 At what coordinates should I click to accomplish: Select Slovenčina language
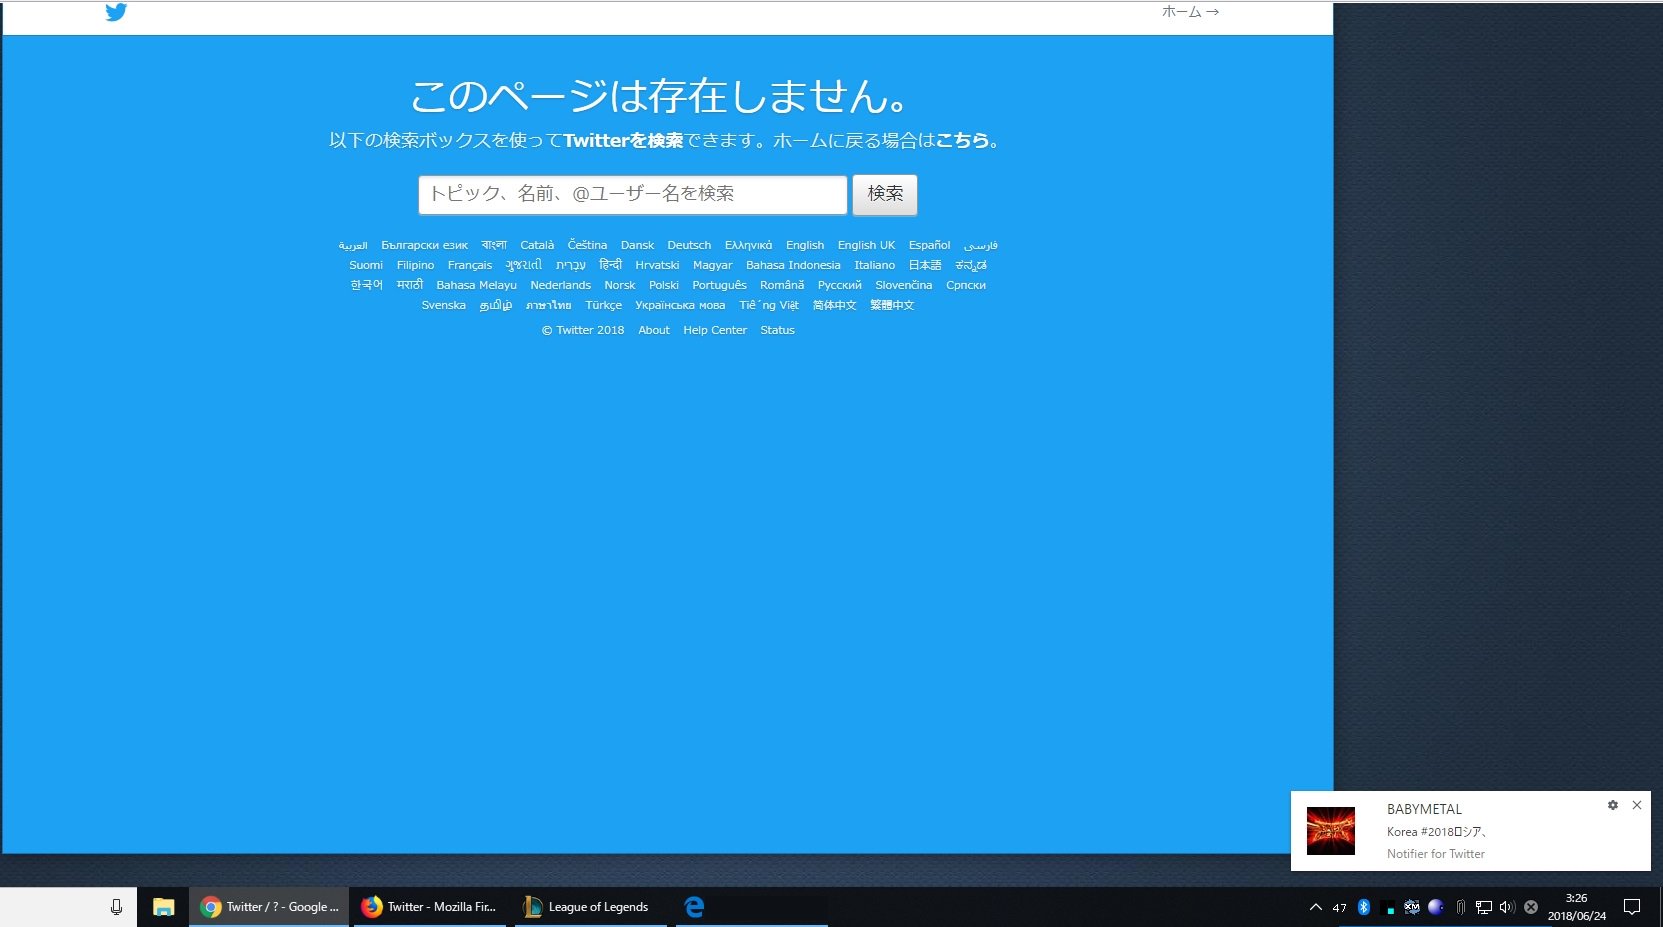[903, 285]
